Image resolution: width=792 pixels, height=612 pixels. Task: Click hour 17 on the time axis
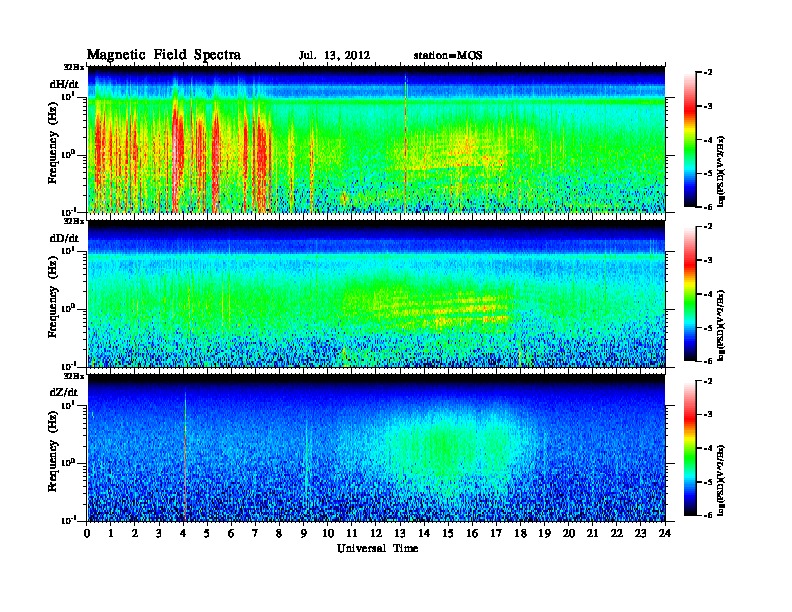click(x=496, y=534)
